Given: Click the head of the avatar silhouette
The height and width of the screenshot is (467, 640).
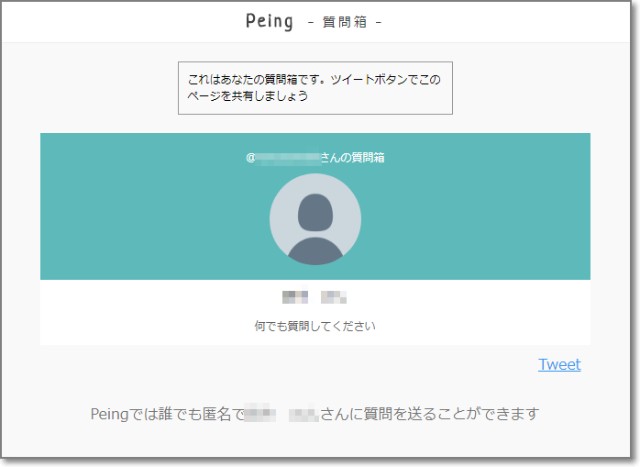Looking at the screenshot, I should 315,210.
